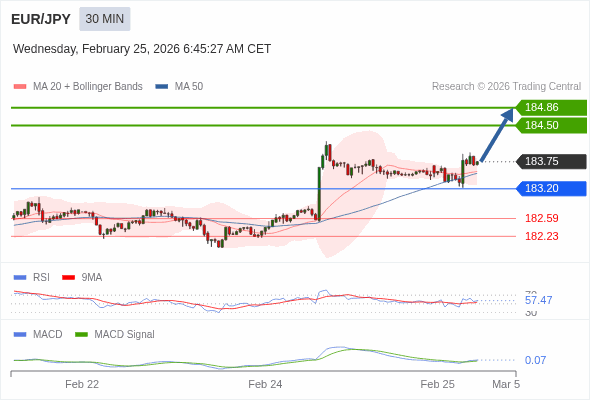This screenshot has height=400, width=590.
Task: Click the RSI value 57.47
Action: (x=538, y=300)
